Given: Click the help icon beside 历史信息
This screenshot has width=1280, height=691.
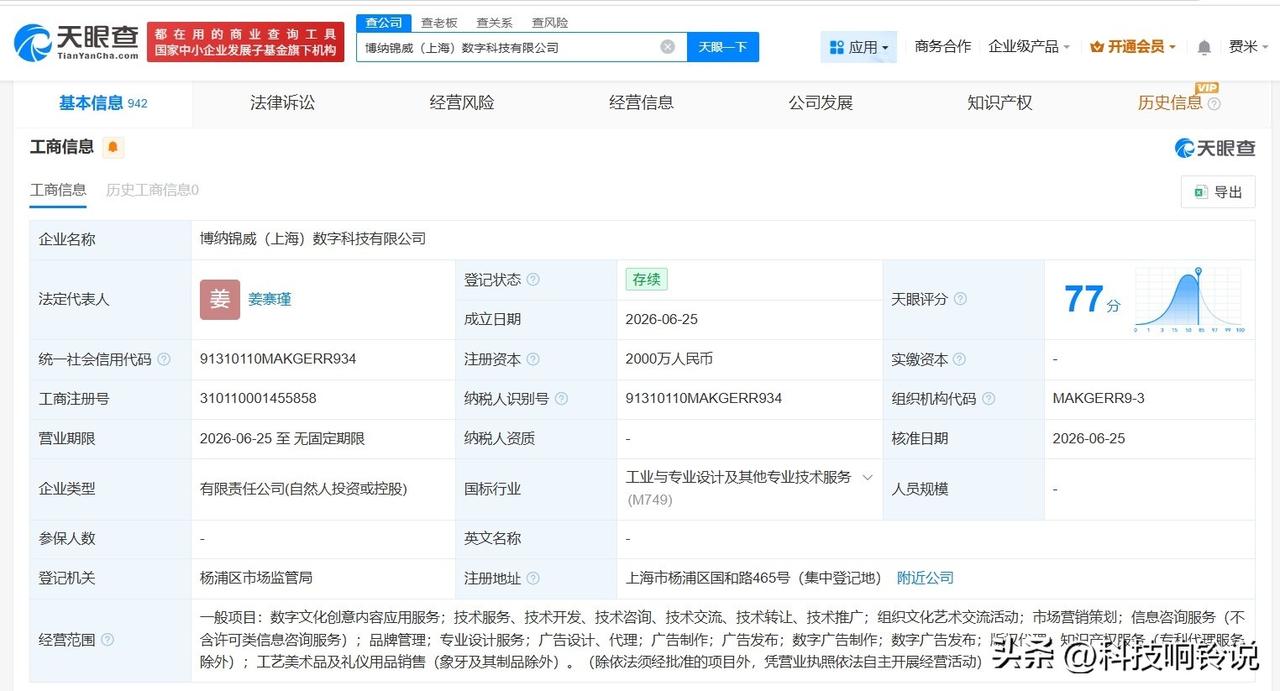Looking at the screenshot, I should [1214, 103].
